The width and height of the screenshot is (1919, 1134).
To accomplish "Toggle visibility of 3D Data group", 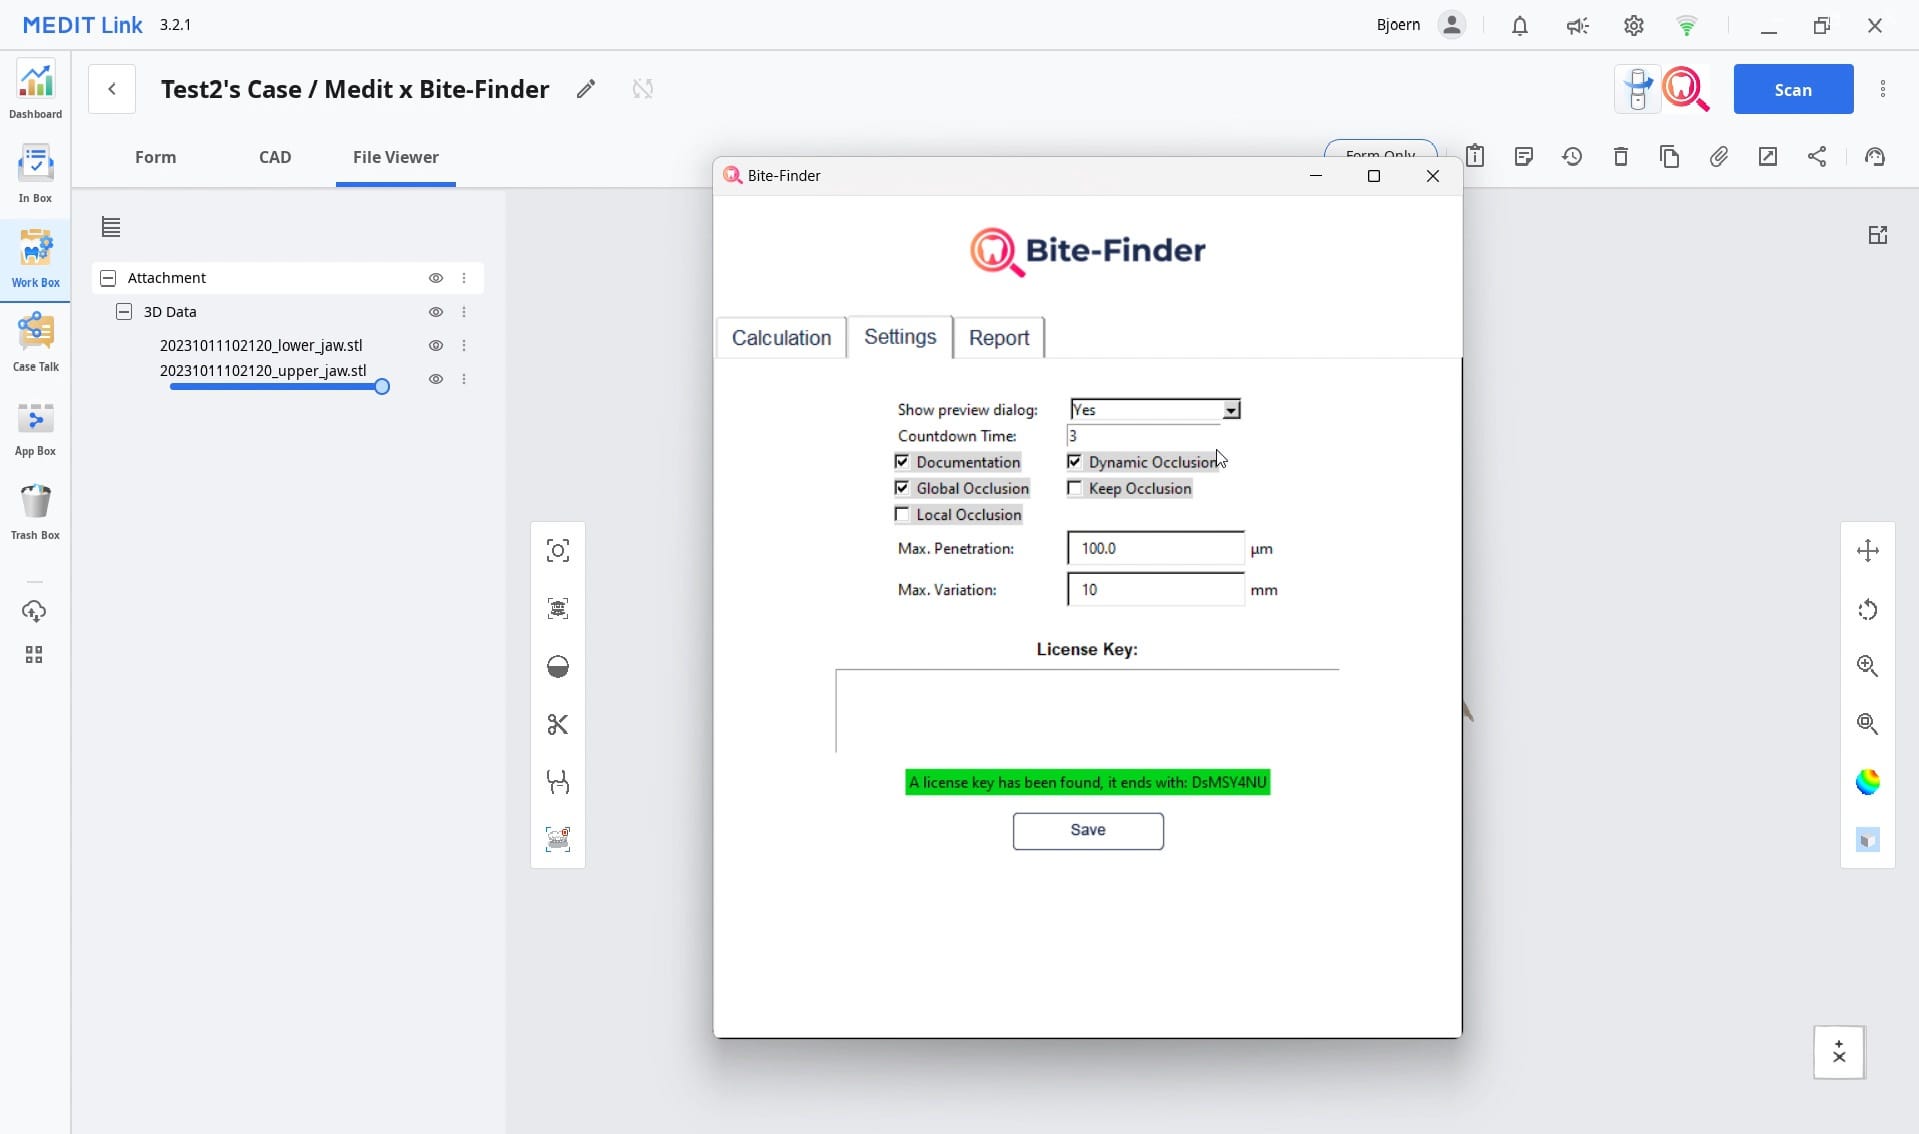I will pyautogui.click(x=436, y=312).
